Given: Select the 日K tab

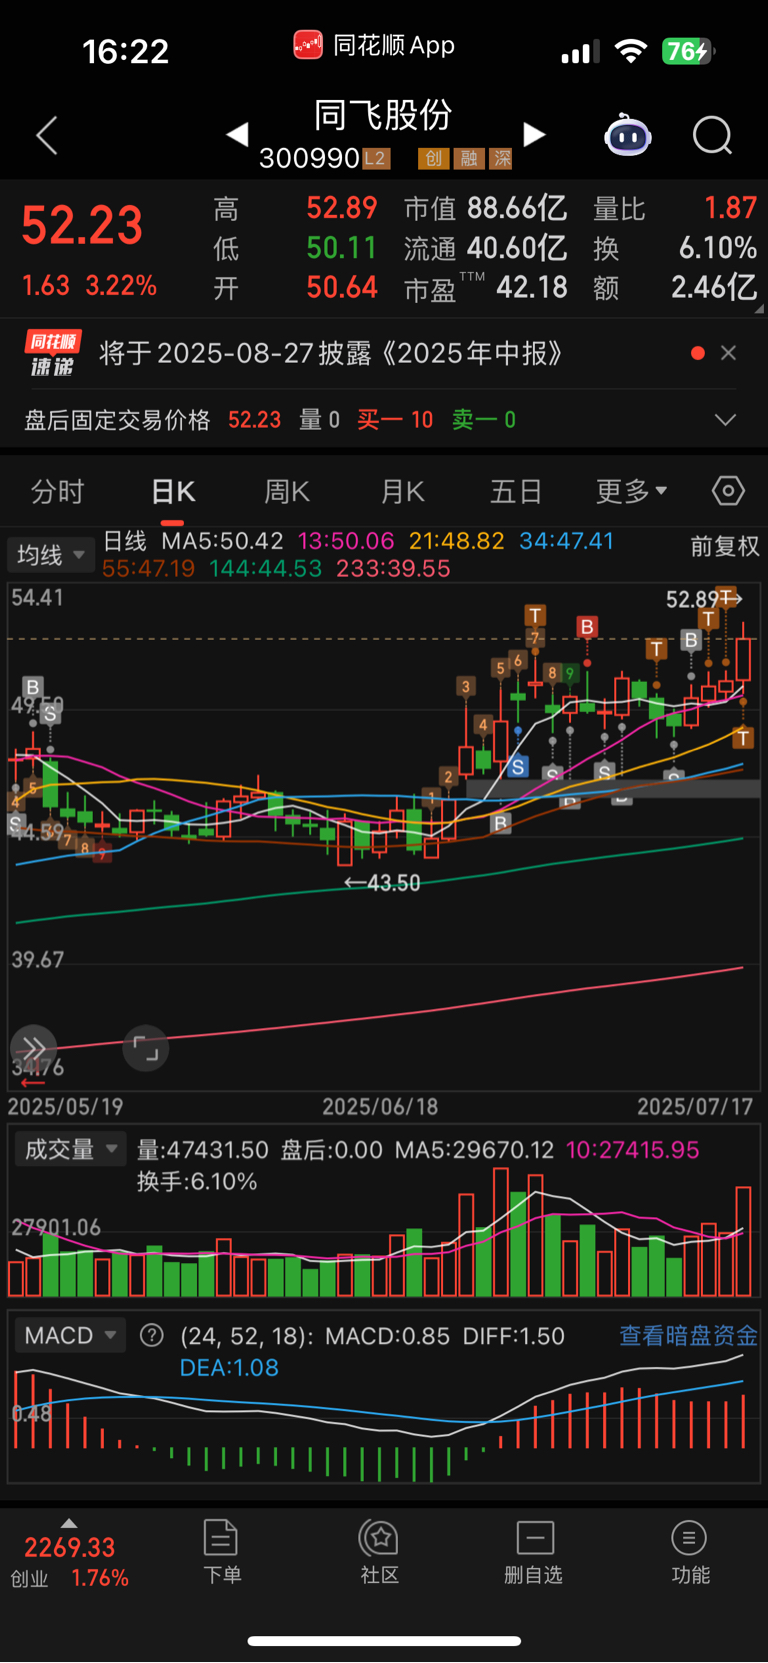Looking at the screenshot, I should (x=173, y=491).
